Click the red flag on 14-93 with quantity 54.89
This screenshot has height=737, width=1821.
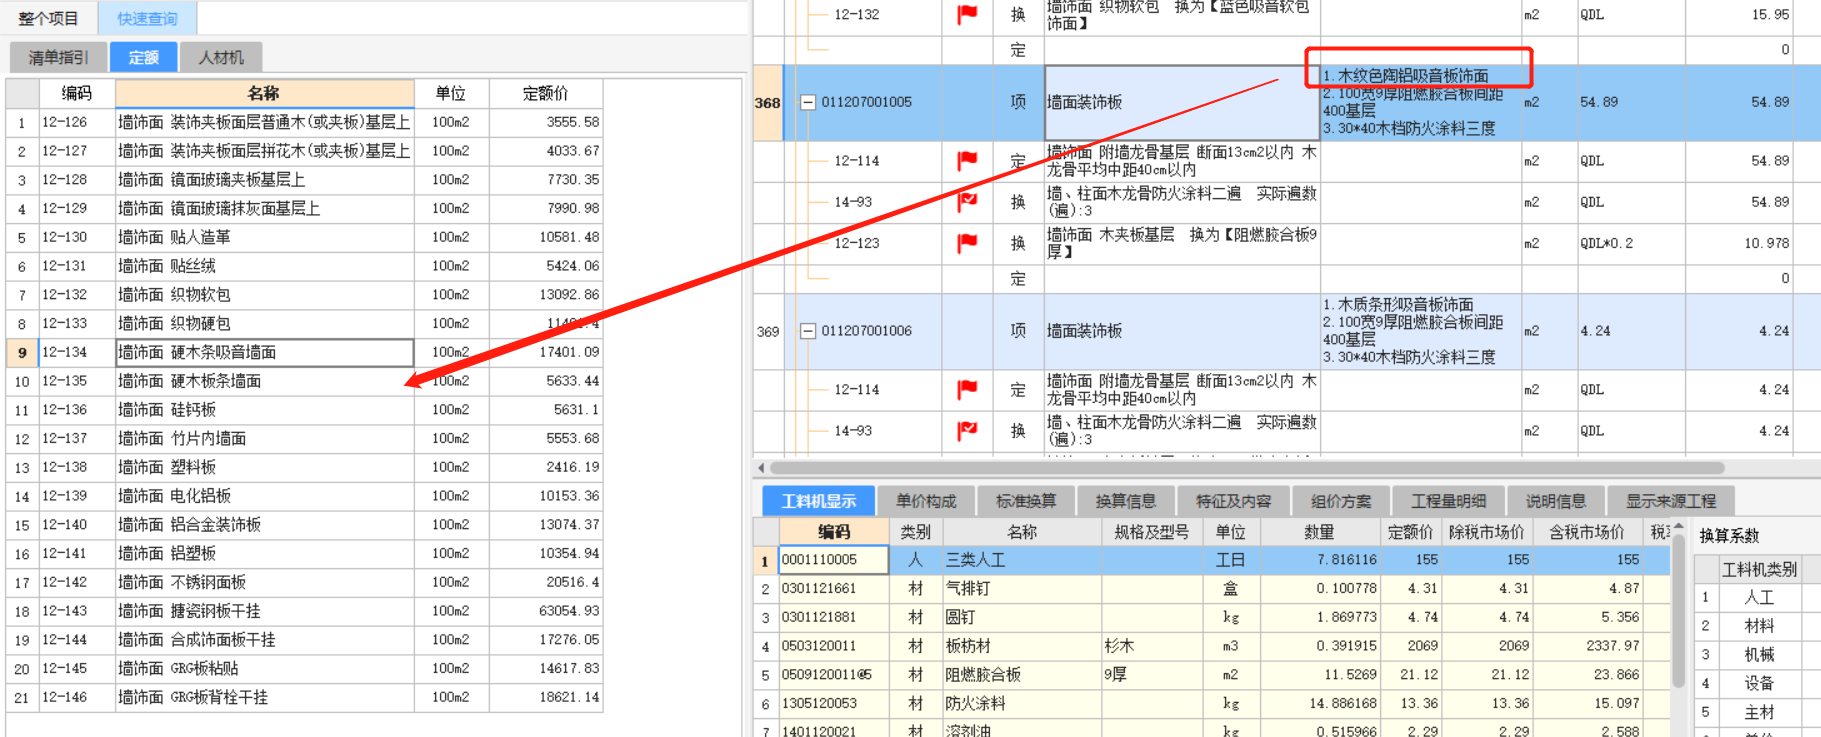[967, 201]
